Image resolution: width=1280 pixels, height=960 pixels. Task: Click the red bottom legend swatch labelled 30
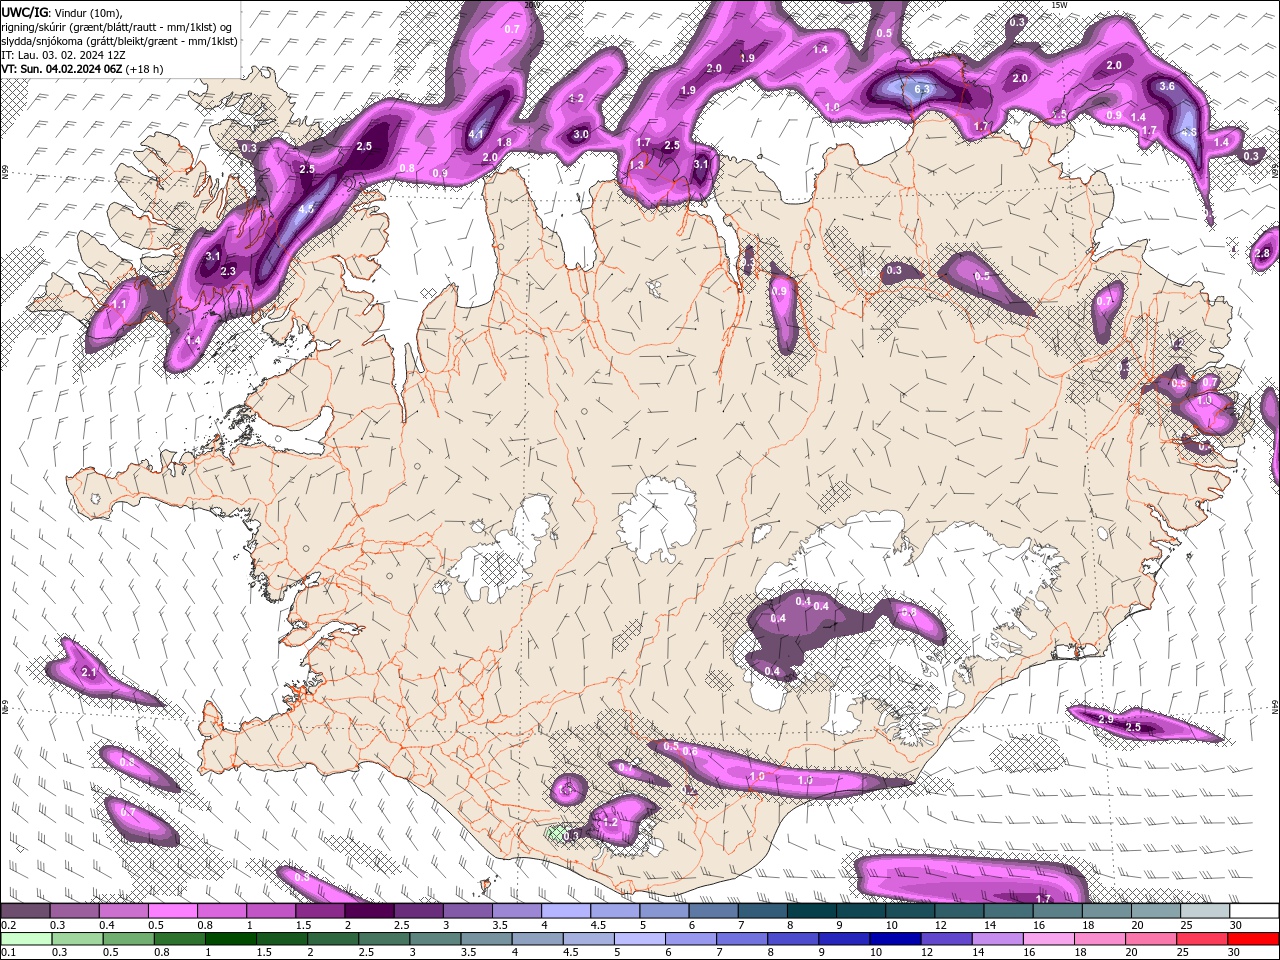point(1254,938)
